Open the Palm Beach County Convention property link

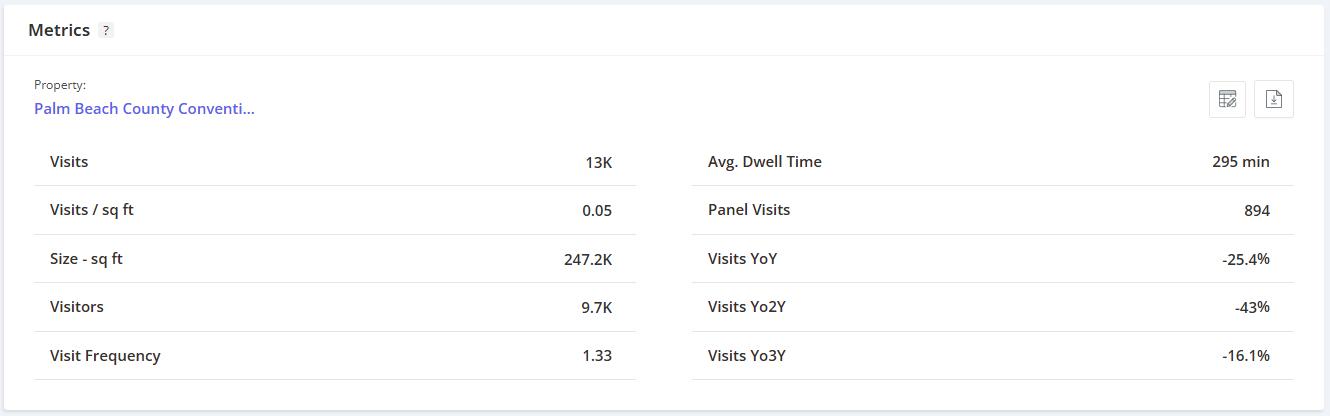[x=144, y=109]
